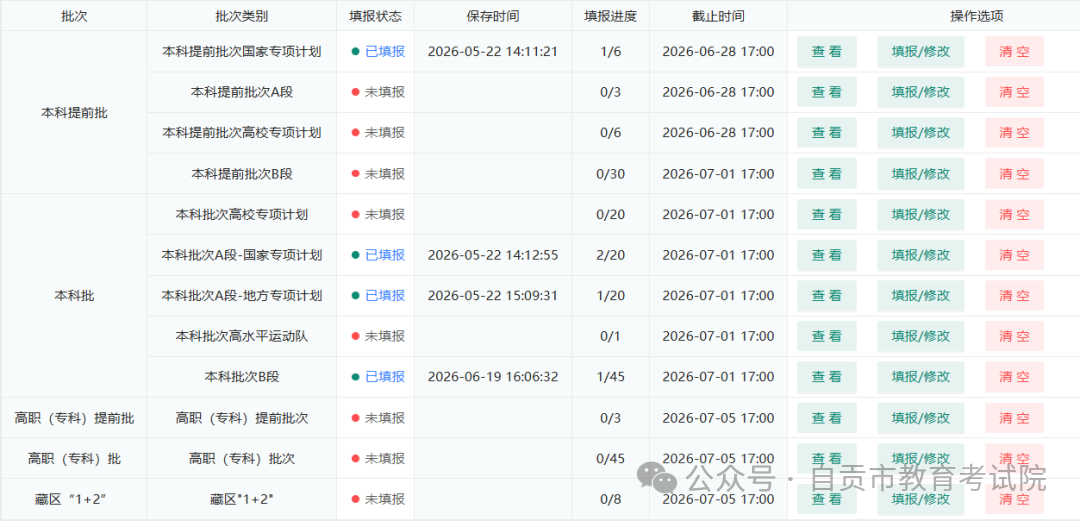Click 清空 for 本科提前批次国家专项计划

point(1014,52)
